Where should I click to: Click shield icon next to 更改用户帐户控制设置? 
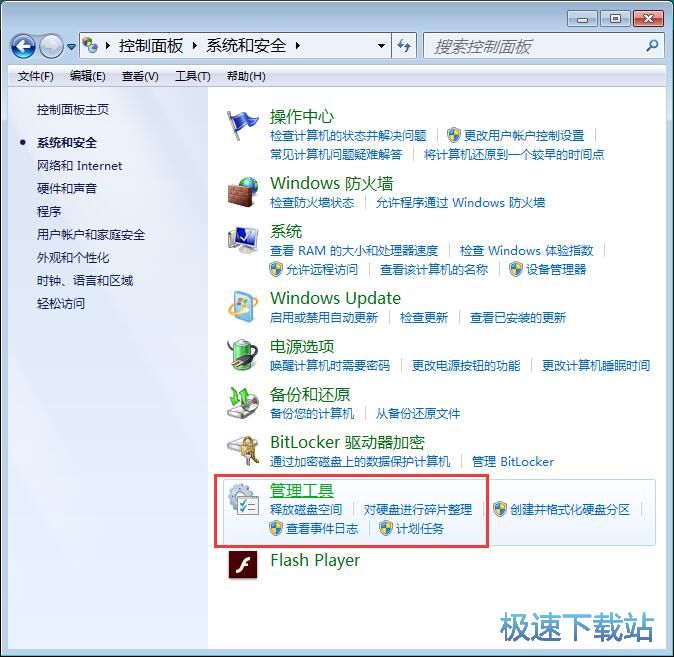point(453,135)
